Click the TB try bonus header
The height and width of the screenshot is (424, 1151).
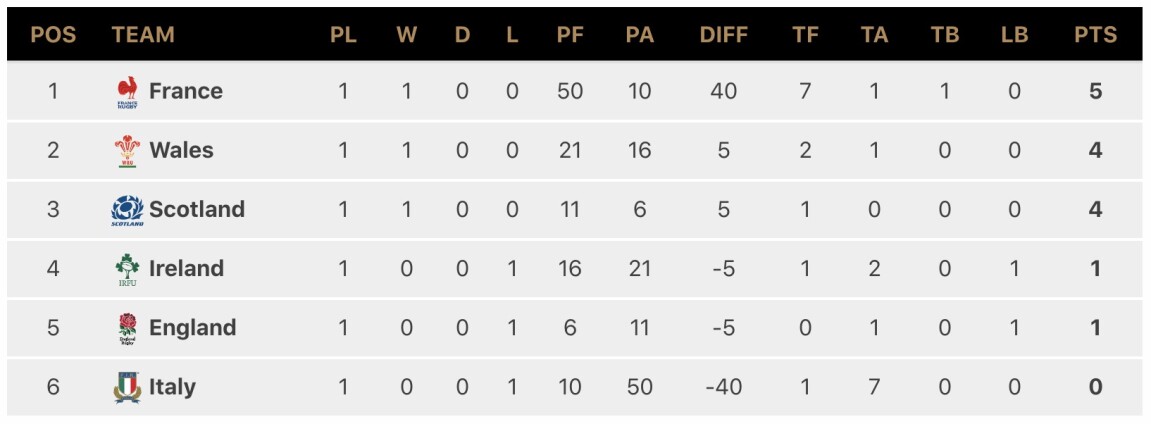tap(945, 34)
